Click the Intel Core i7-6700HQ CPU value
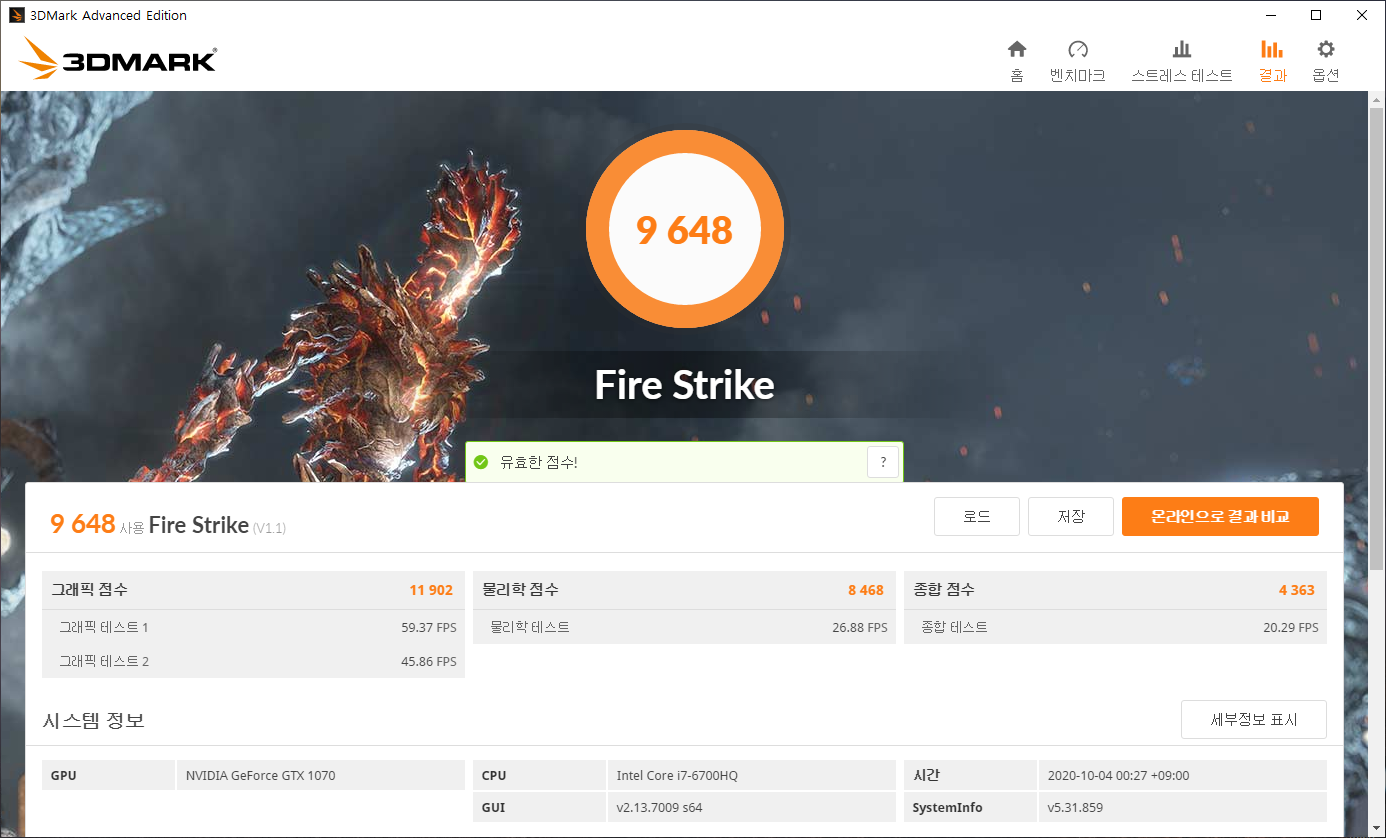The image size is (1386, 838). (x=678, y=776)
